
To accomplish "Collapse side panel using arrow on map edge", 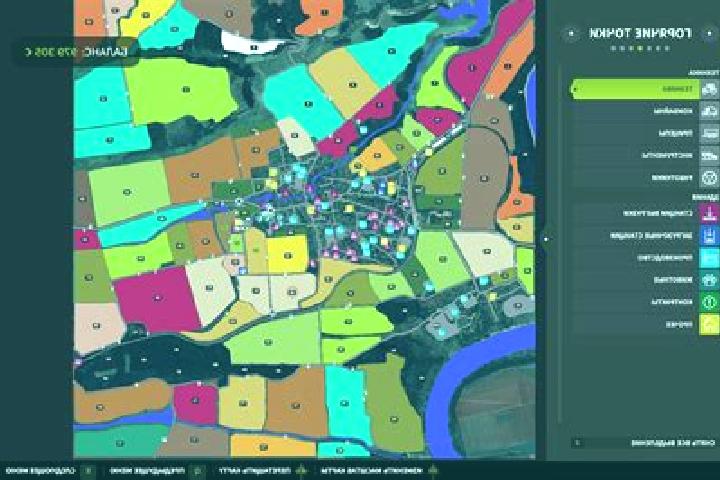I will 546,239.
